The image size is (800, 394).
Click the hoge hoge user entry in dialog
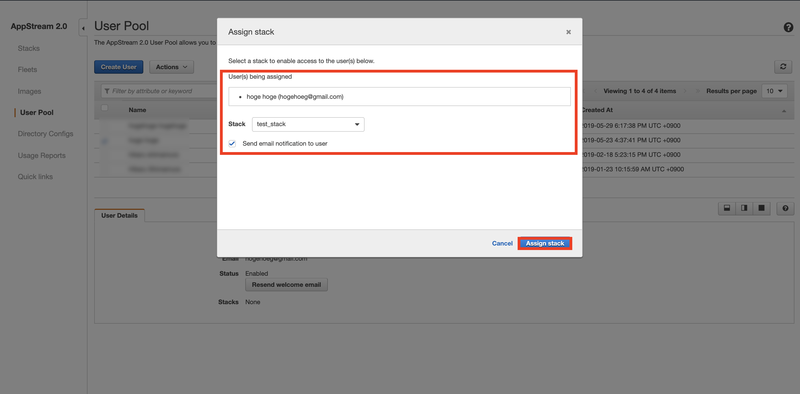[x=295, y=96]
